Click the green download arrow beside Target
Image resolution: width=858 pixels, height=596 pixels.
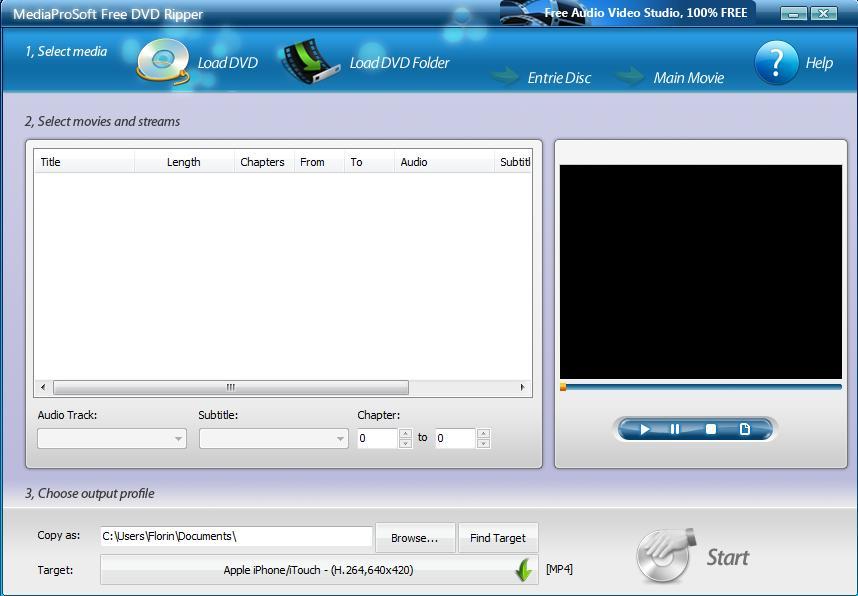point(521,570)
